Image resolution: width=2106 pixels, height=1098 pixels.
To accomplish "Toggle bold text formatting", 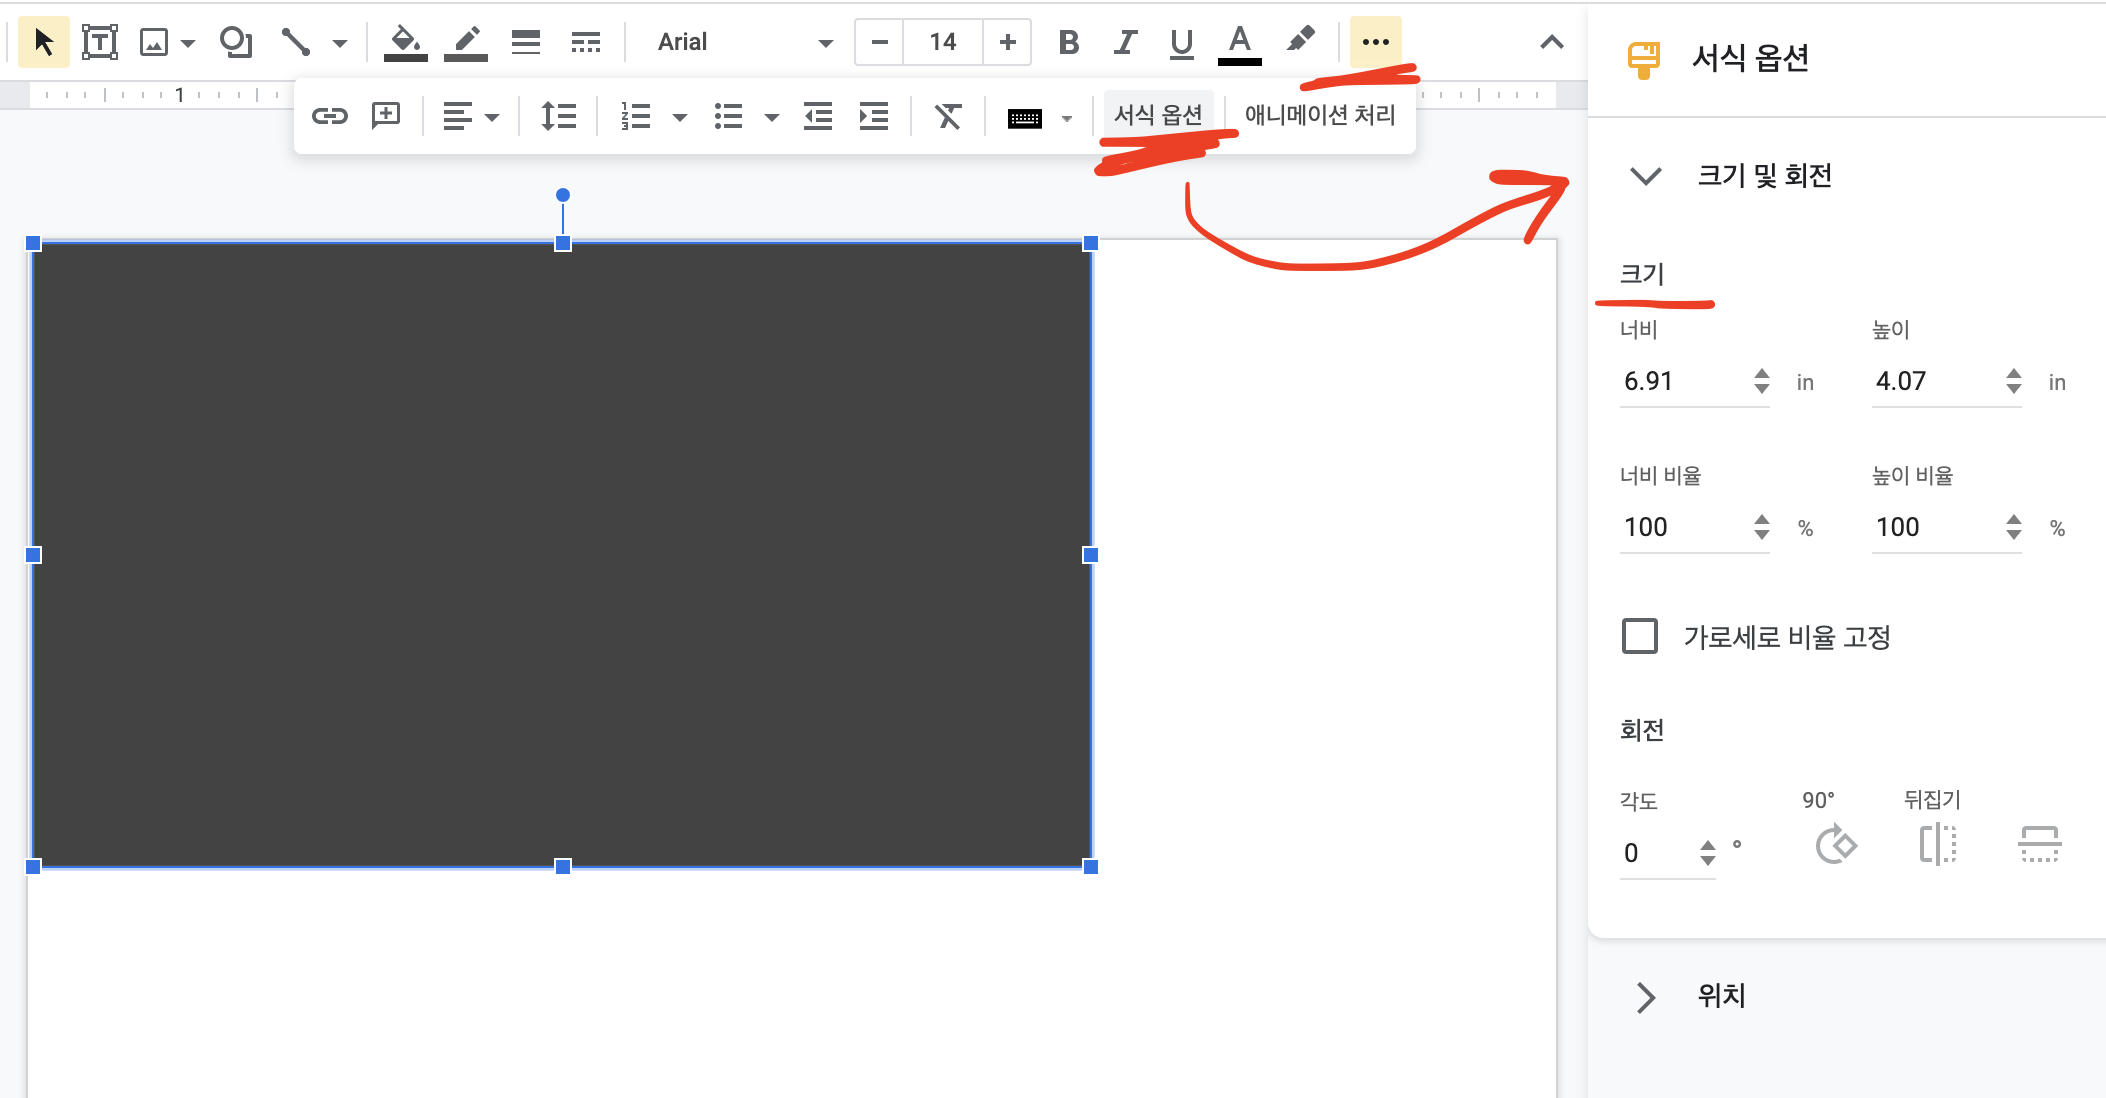I will pyautogui.click(x=1068, y=42).
